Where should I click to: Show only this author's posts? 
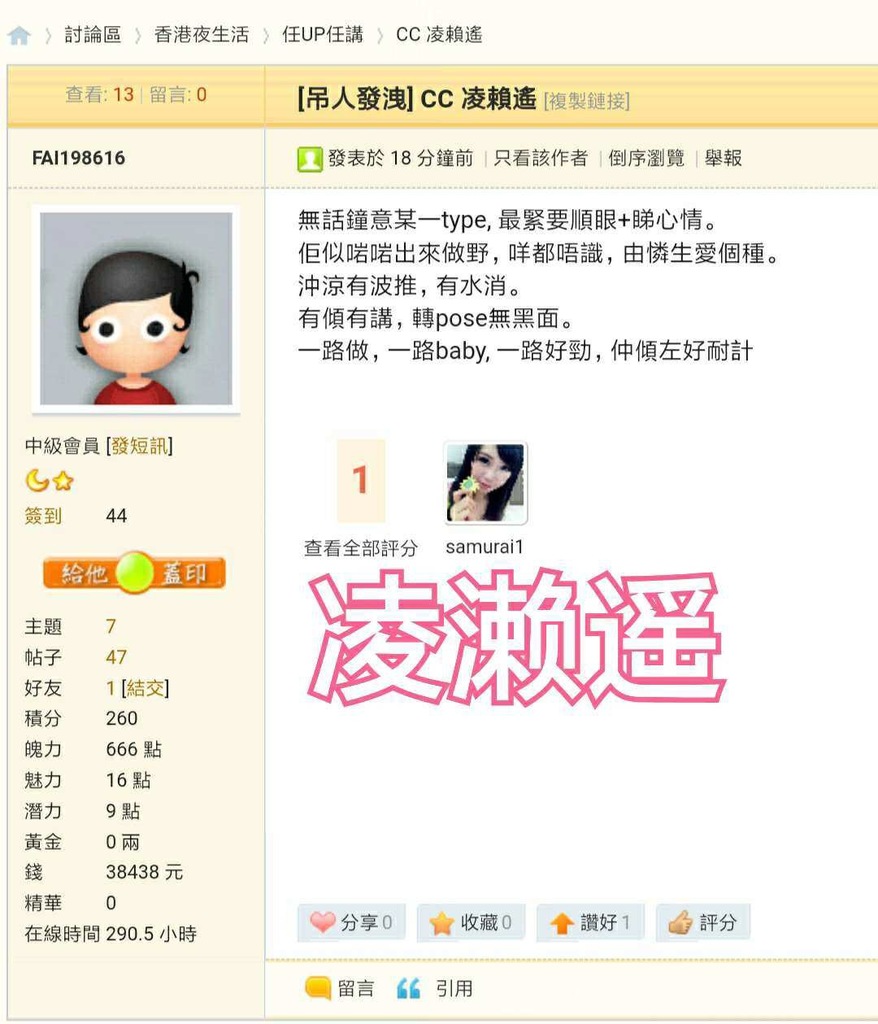coord(540,158)
